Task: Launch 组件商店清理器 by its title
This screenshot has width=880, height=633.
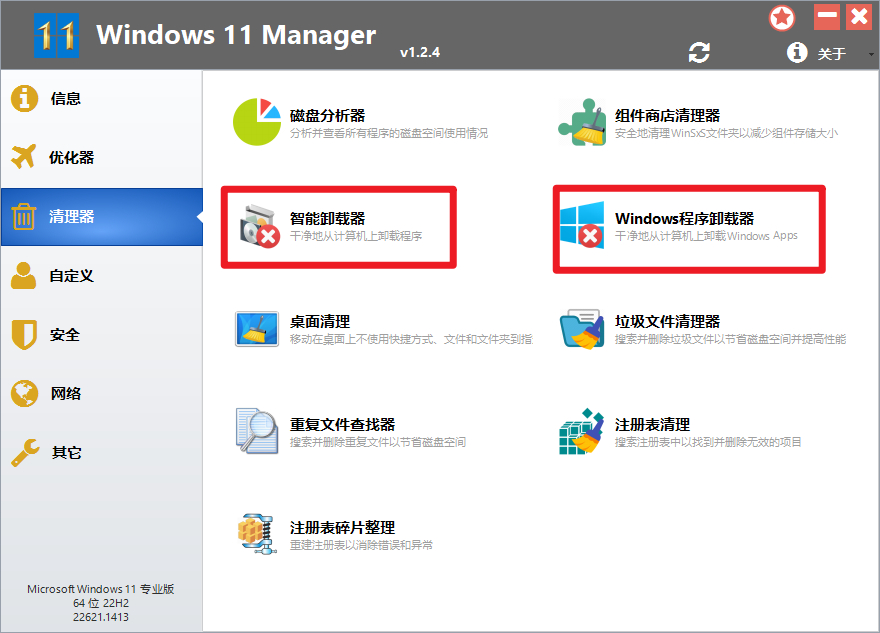Action: coord(667,116)
